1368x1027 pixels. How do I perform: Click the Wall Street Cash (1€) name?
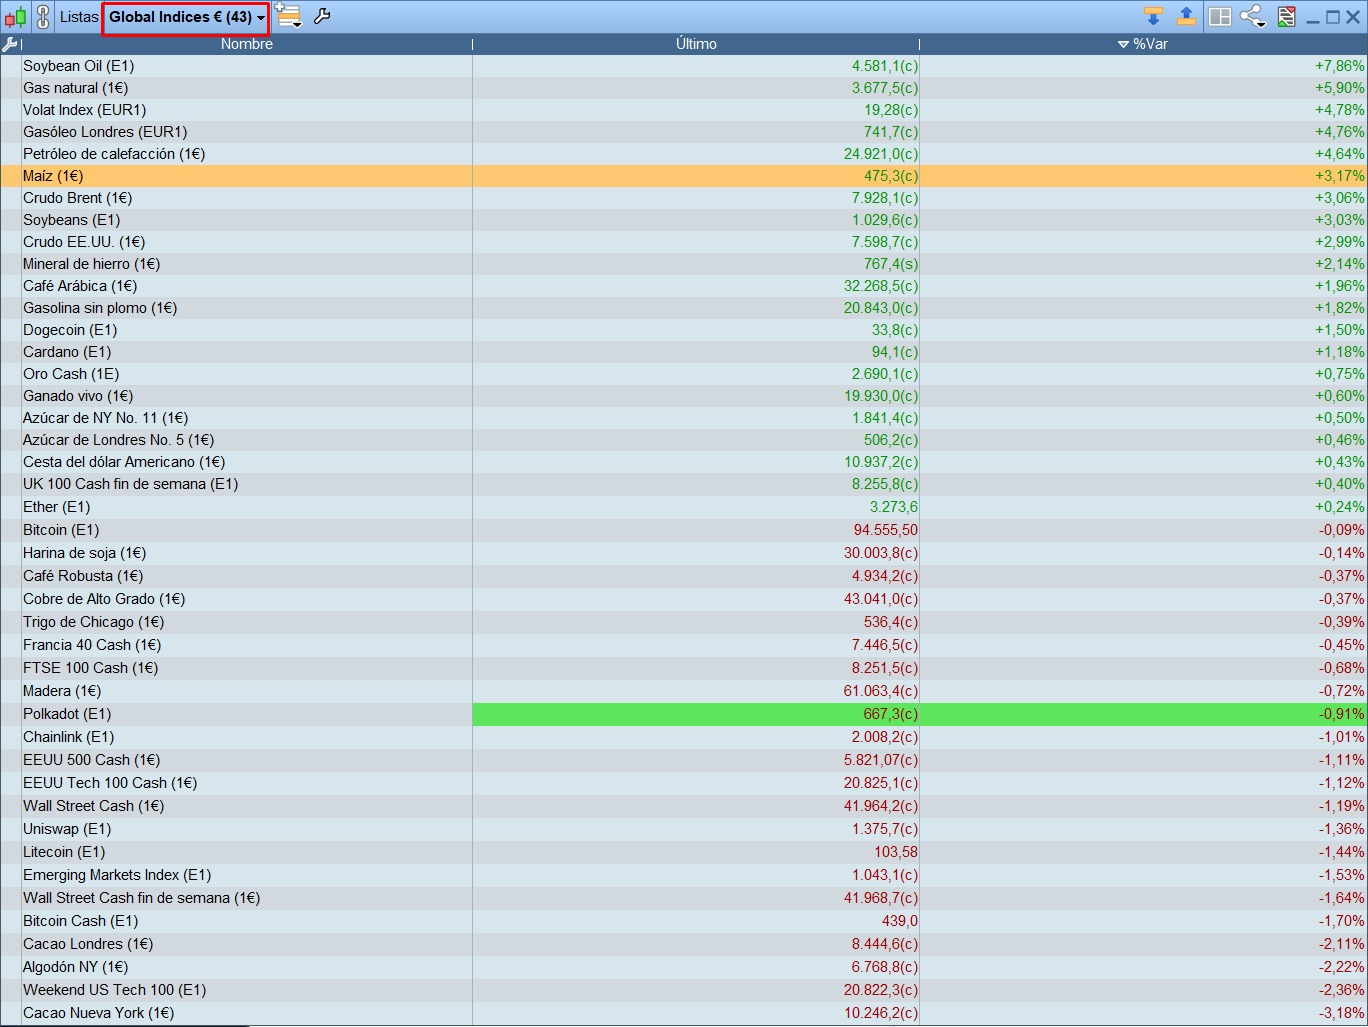coord(94,806)
